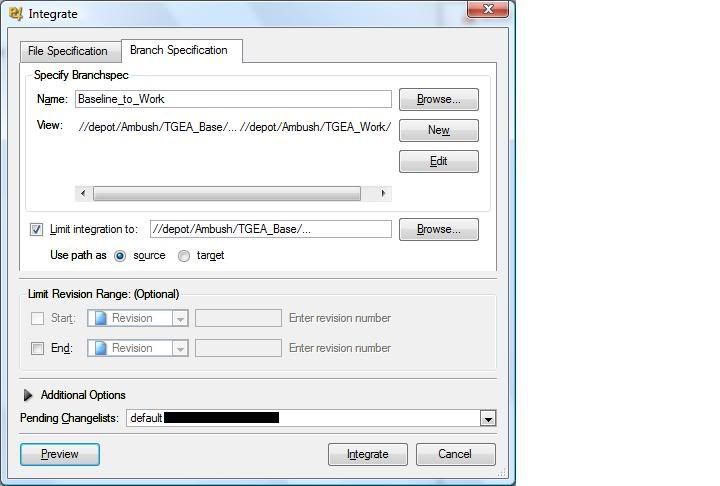This screenshot has width=720, height=486.
Task: Click the Edit branchspec button
Action: tap(438, 161)
